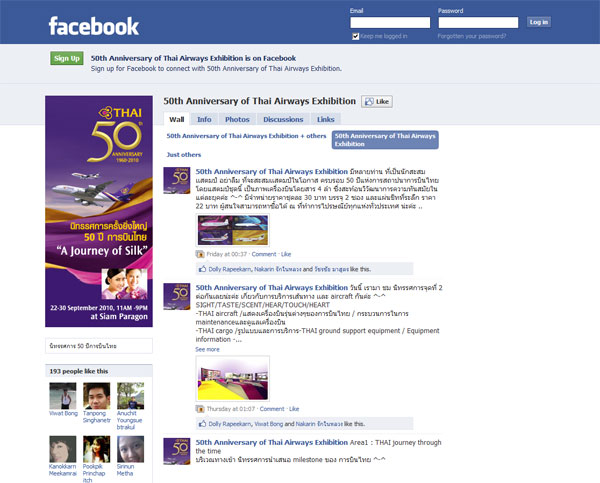Open the Anuchit Youngsuebtrakul name link
The width and height of the screenshot is (600, 483).
(129, 420)
